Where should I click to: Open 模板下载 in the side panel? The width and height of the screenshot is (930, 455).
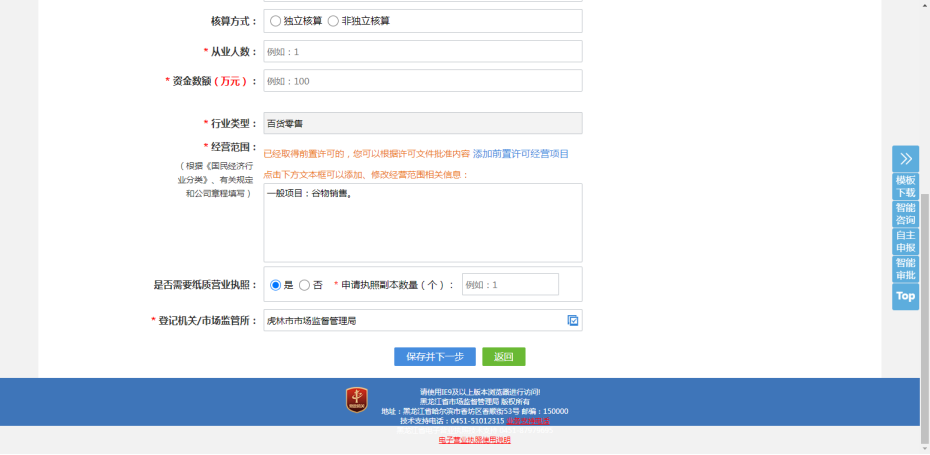click(905, 186)
